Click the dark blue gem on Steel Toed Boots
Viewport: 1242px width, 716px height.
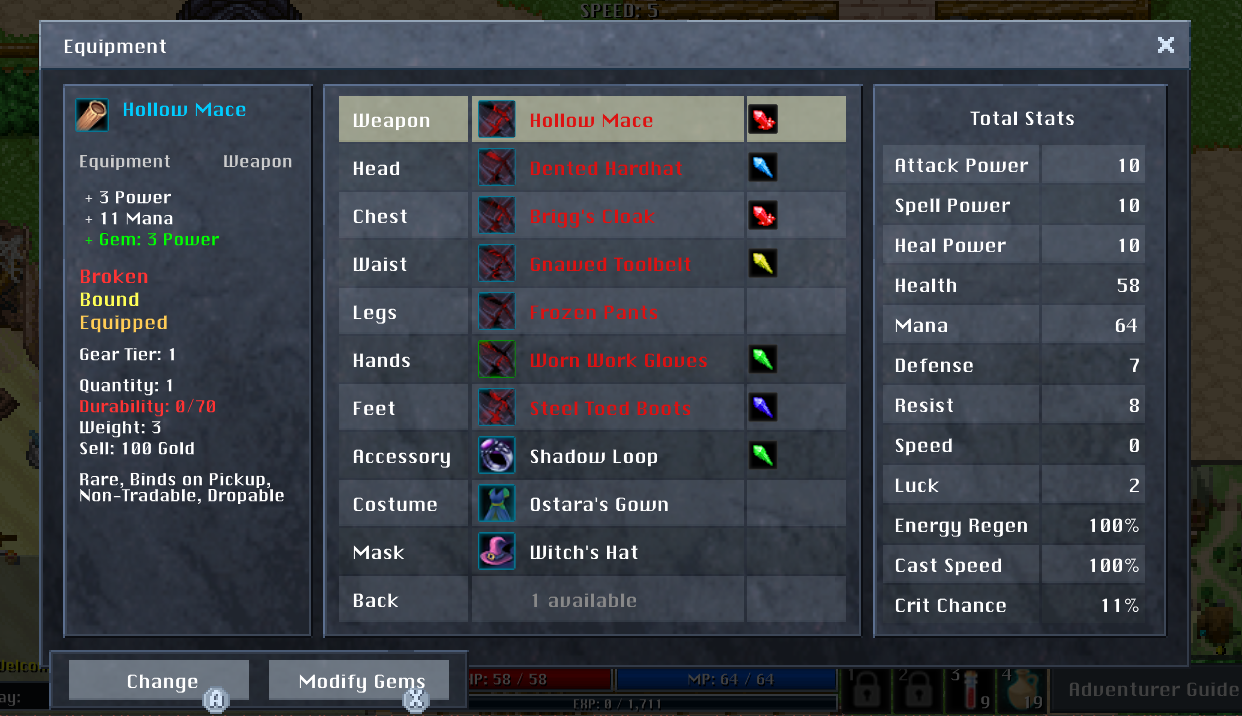coord(763,408)
